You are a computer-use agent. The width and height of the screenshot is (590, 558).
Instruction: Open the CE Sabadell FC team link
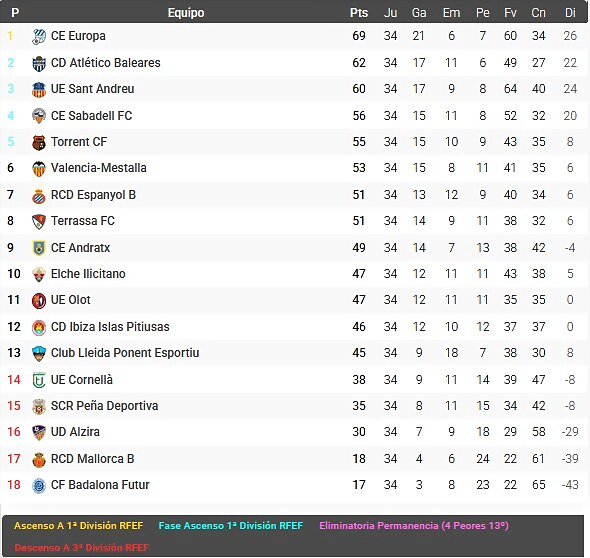click(91, 116)
